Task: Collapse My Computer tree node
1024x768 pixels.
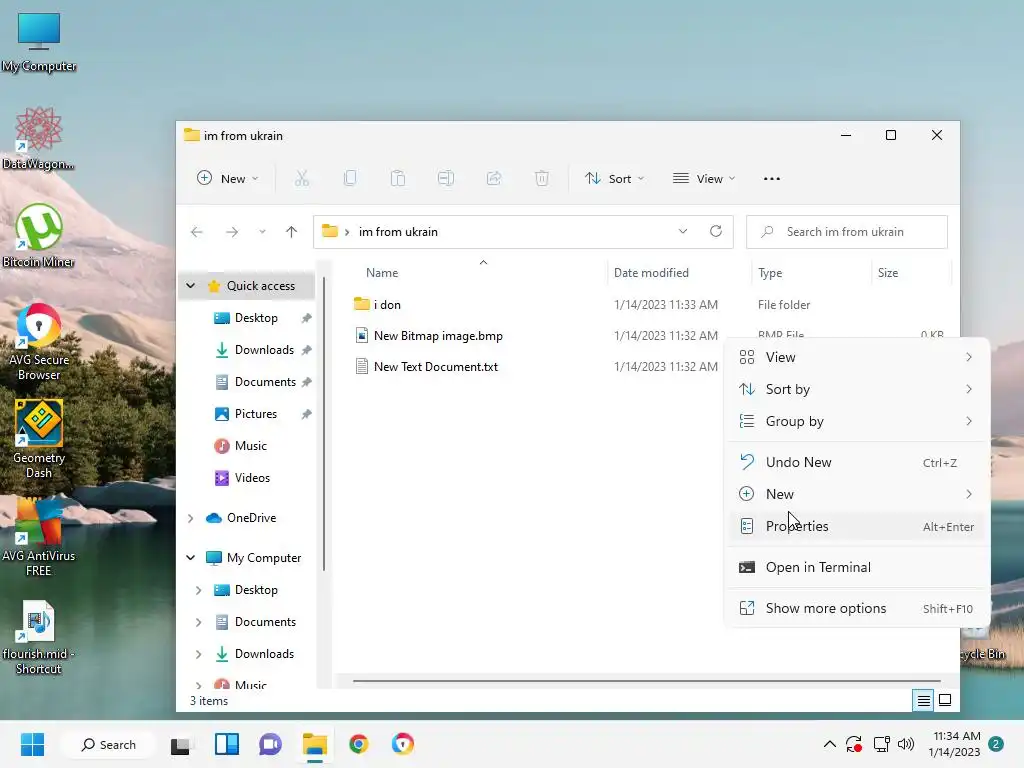Action: tap(190, 558)
